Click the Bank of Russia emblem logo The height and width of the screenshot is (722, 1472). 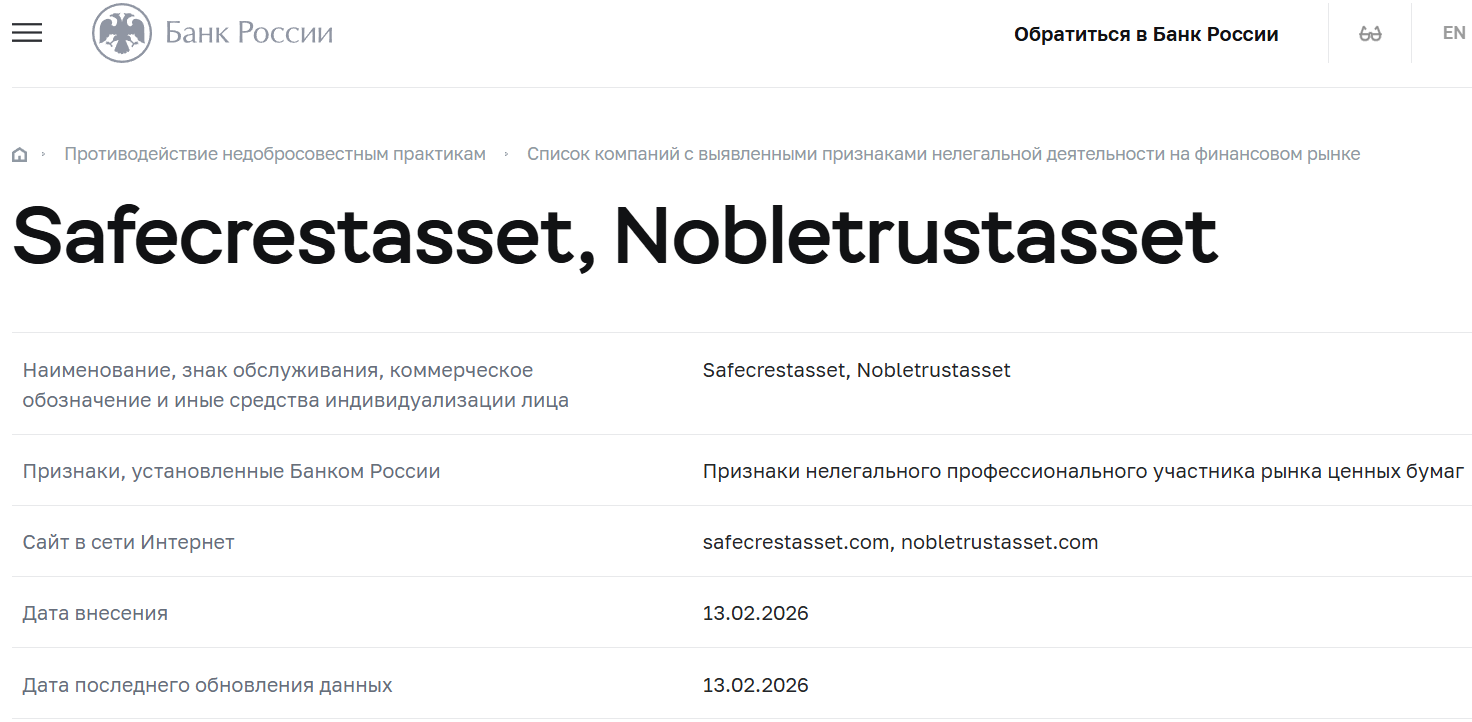(120, 31)
